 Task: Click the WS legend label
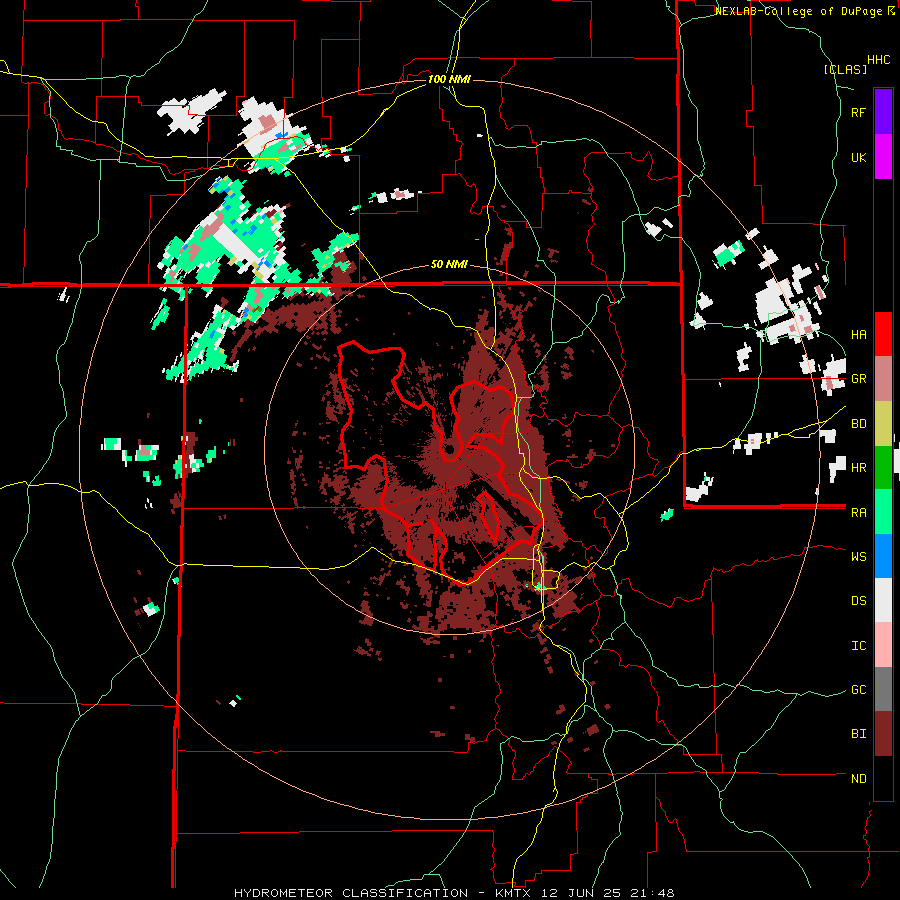(x=858, y=557)
